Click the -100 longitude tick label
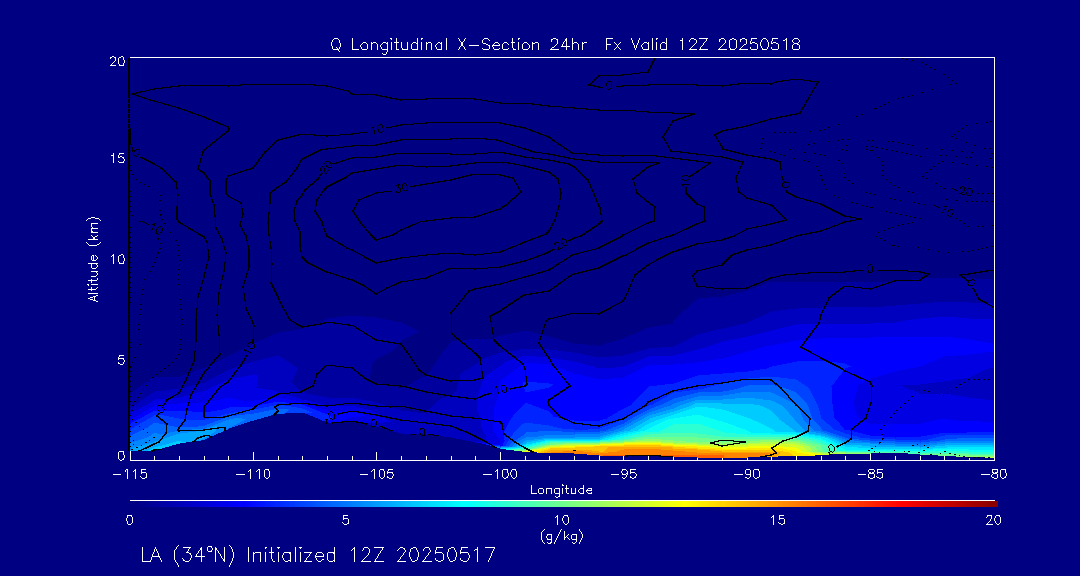Viewport: 1080px width, 576px height. (500, 474)
